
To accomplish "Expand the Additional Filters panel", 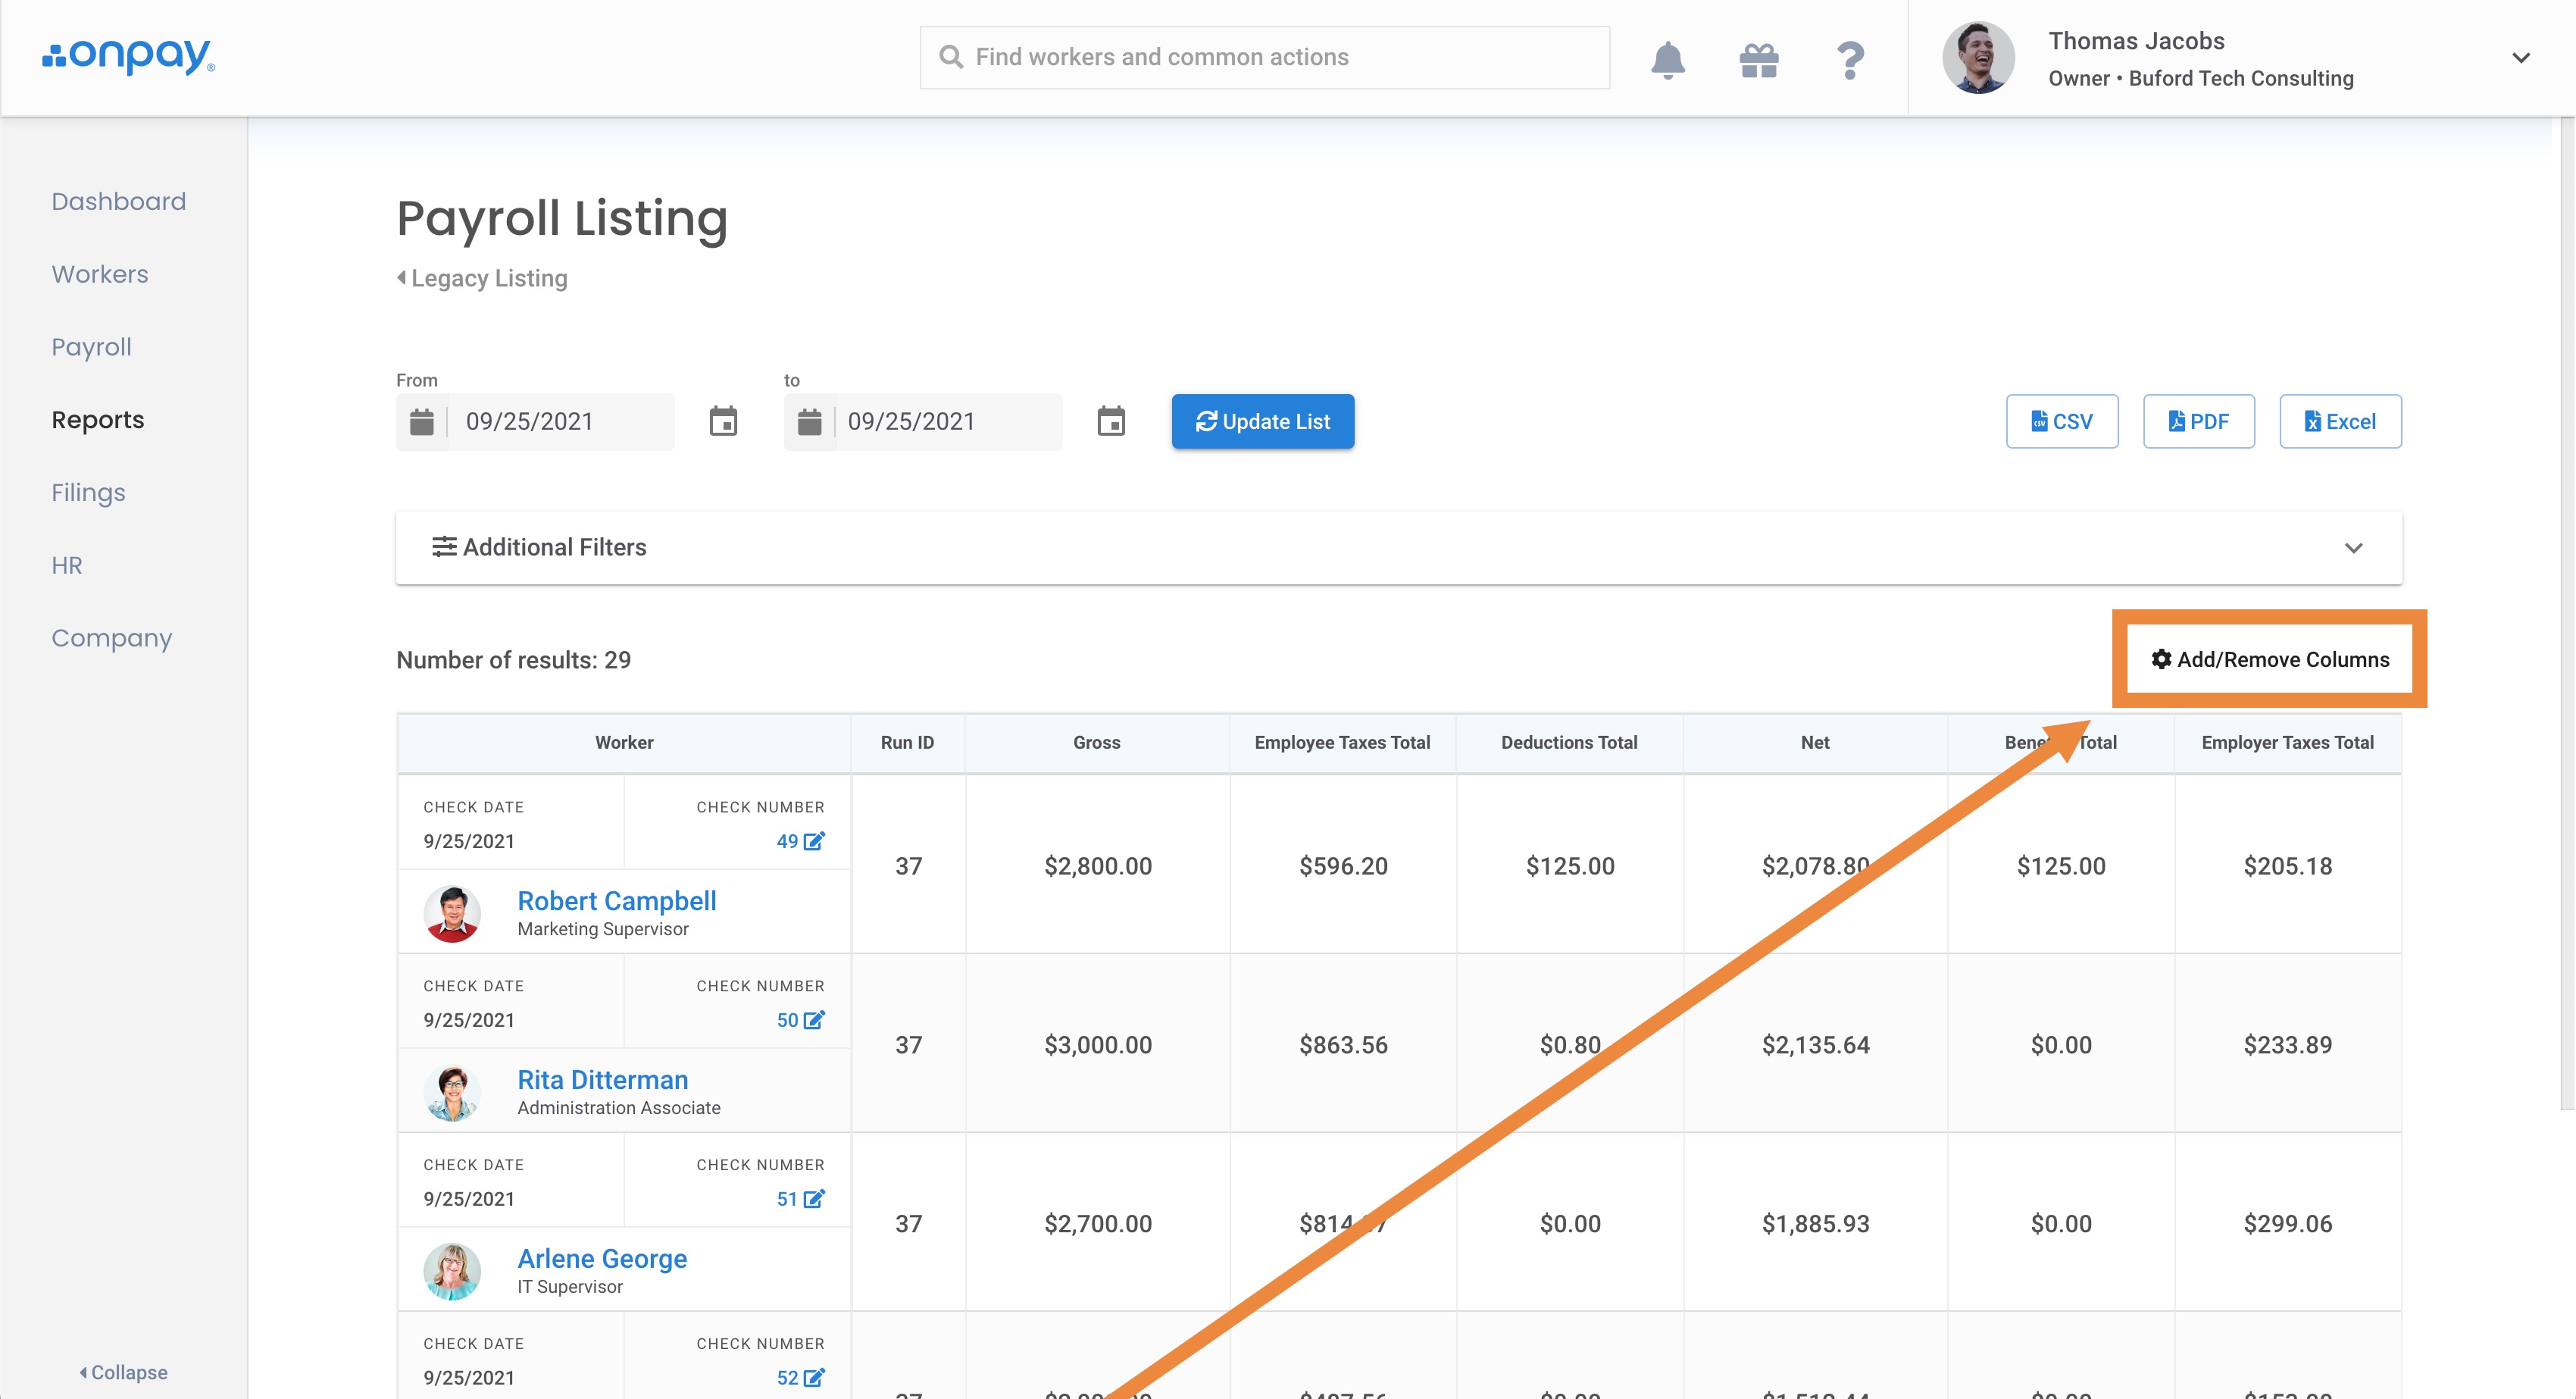I will tap(1399, 548).
